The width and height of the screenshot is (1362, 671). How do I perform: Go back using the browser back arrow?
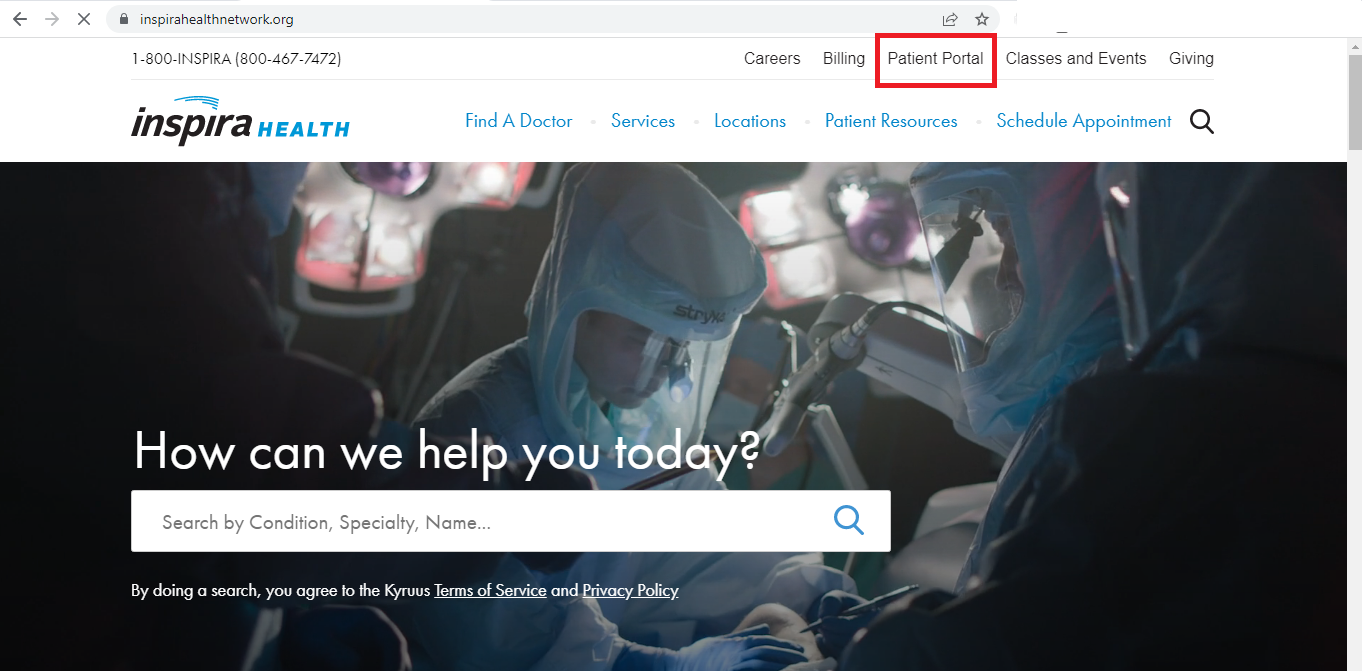[x=19, y=18]
